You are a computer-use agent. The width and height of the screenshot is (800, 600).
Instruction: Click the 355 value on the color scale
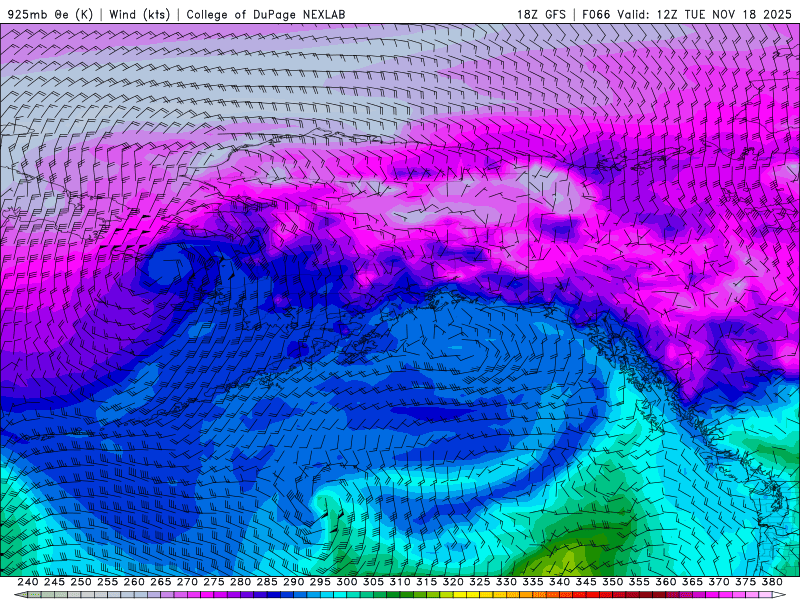(639, 582)
